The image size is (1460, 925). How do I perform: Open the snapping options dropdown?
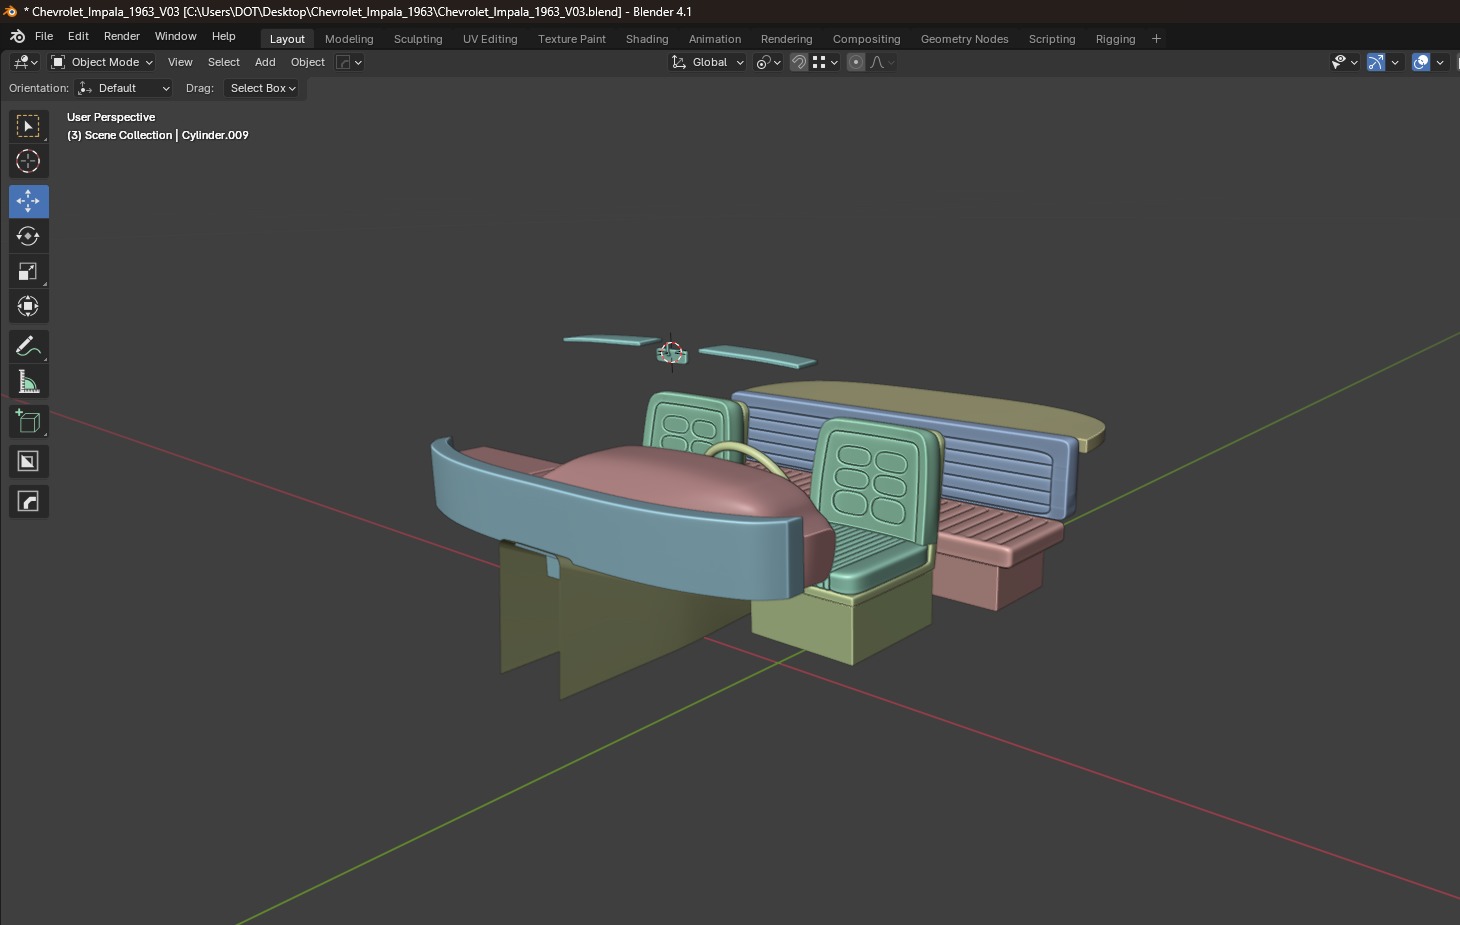point(825,62)
